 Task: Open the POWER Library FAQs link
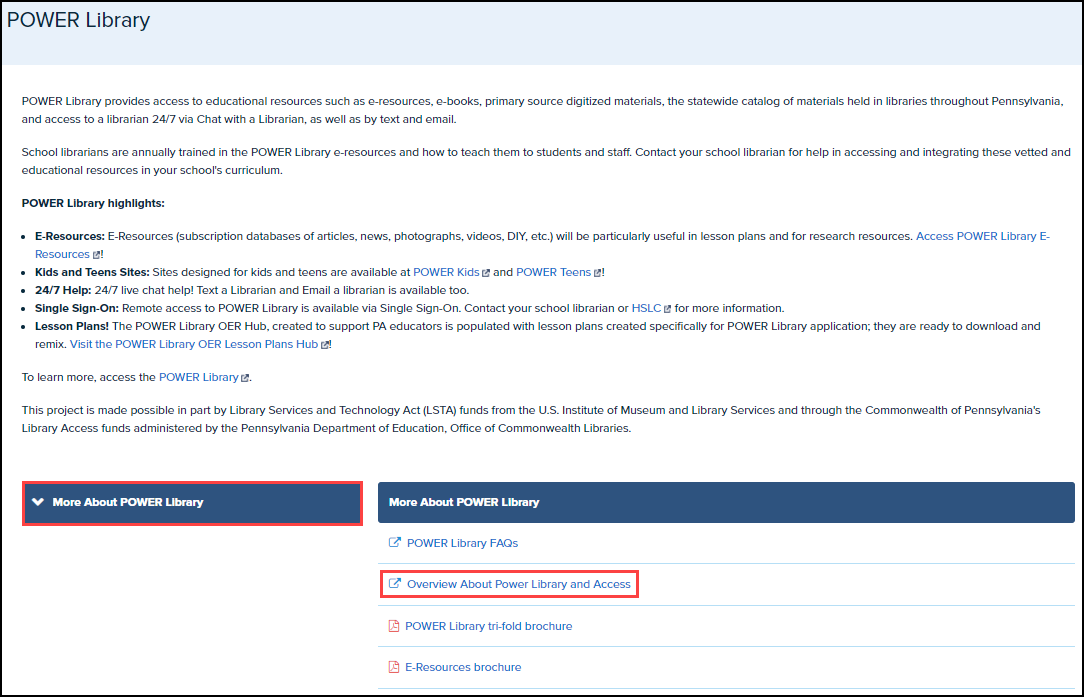[462, 543]
